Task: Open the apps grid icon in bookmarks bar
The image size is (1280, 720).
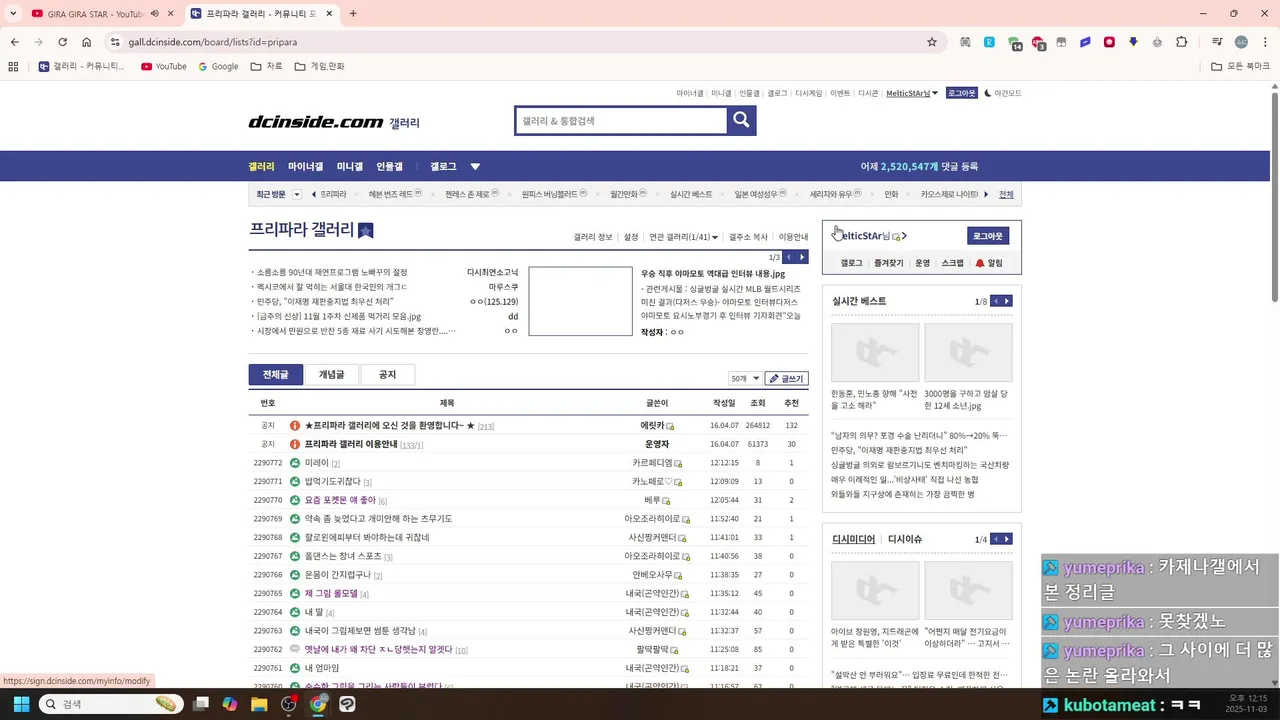Action: 13,66
